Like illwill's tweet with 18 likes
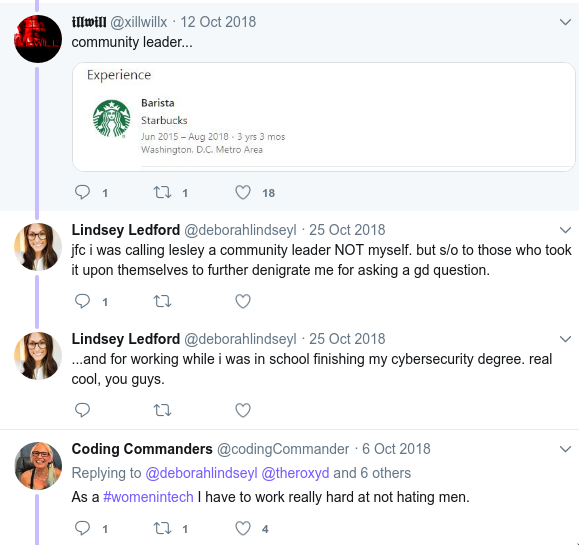Screen dimensions: 579x545 point(243,192)
